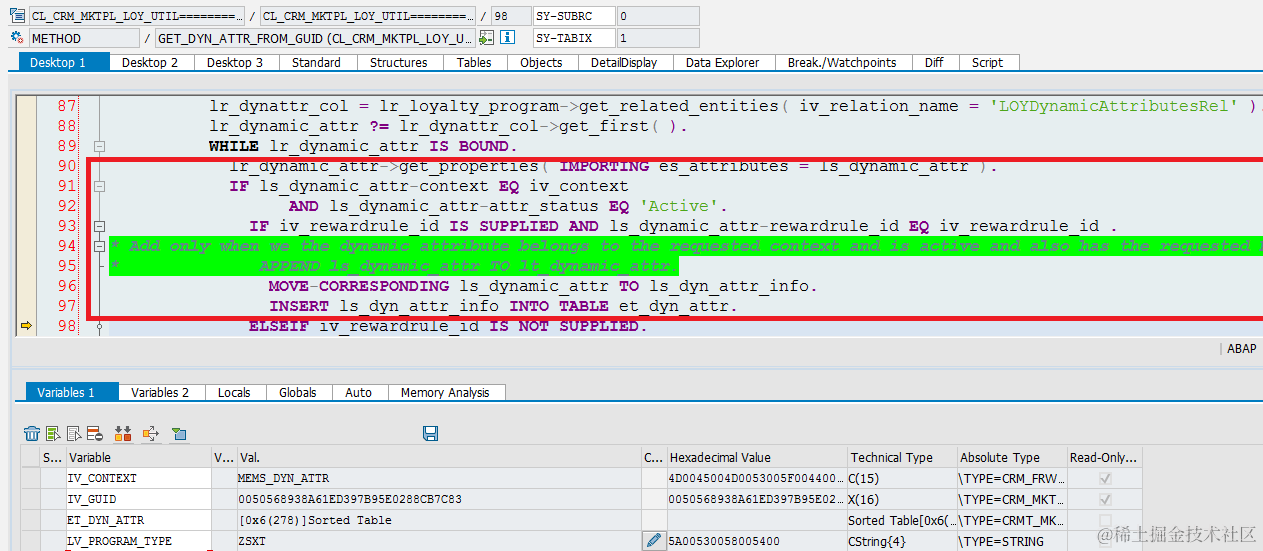Click the pencil change icon for LV_PROGRAM_TYPE
This screenshot has height=551, width=1263.
click(x=654, y=541)
